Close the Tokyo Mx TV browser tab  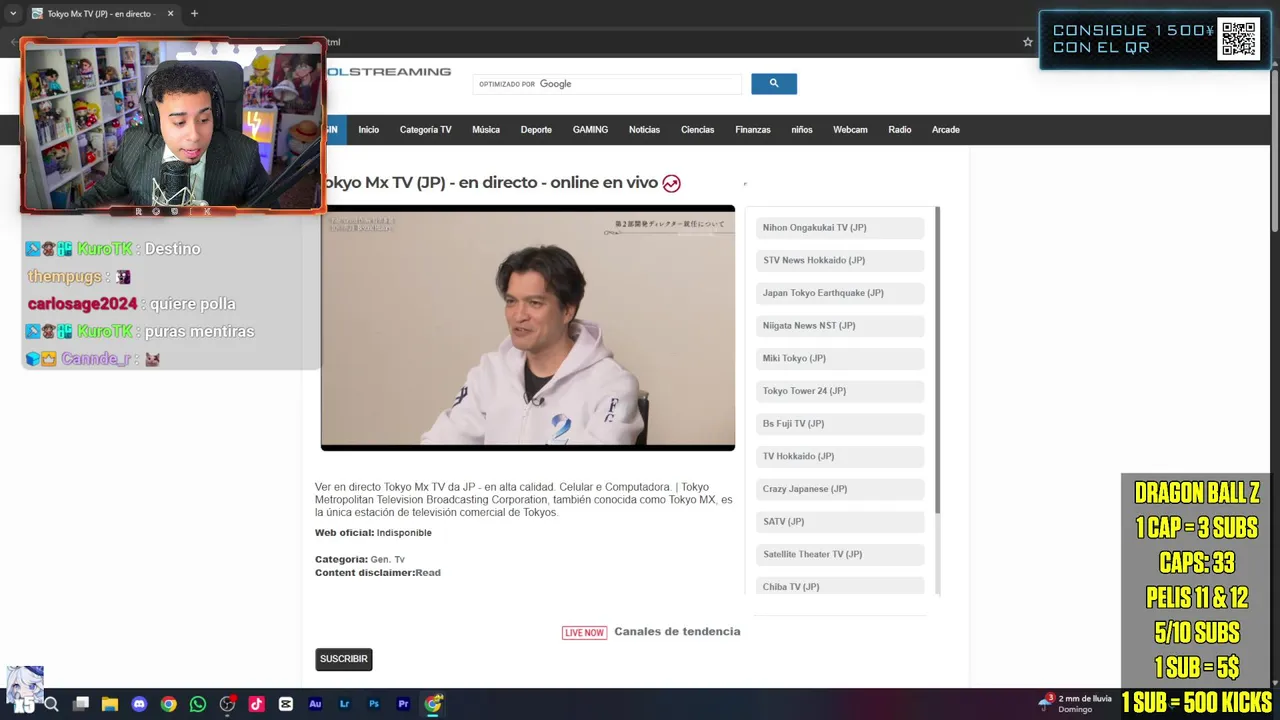(x=170, y=13)
